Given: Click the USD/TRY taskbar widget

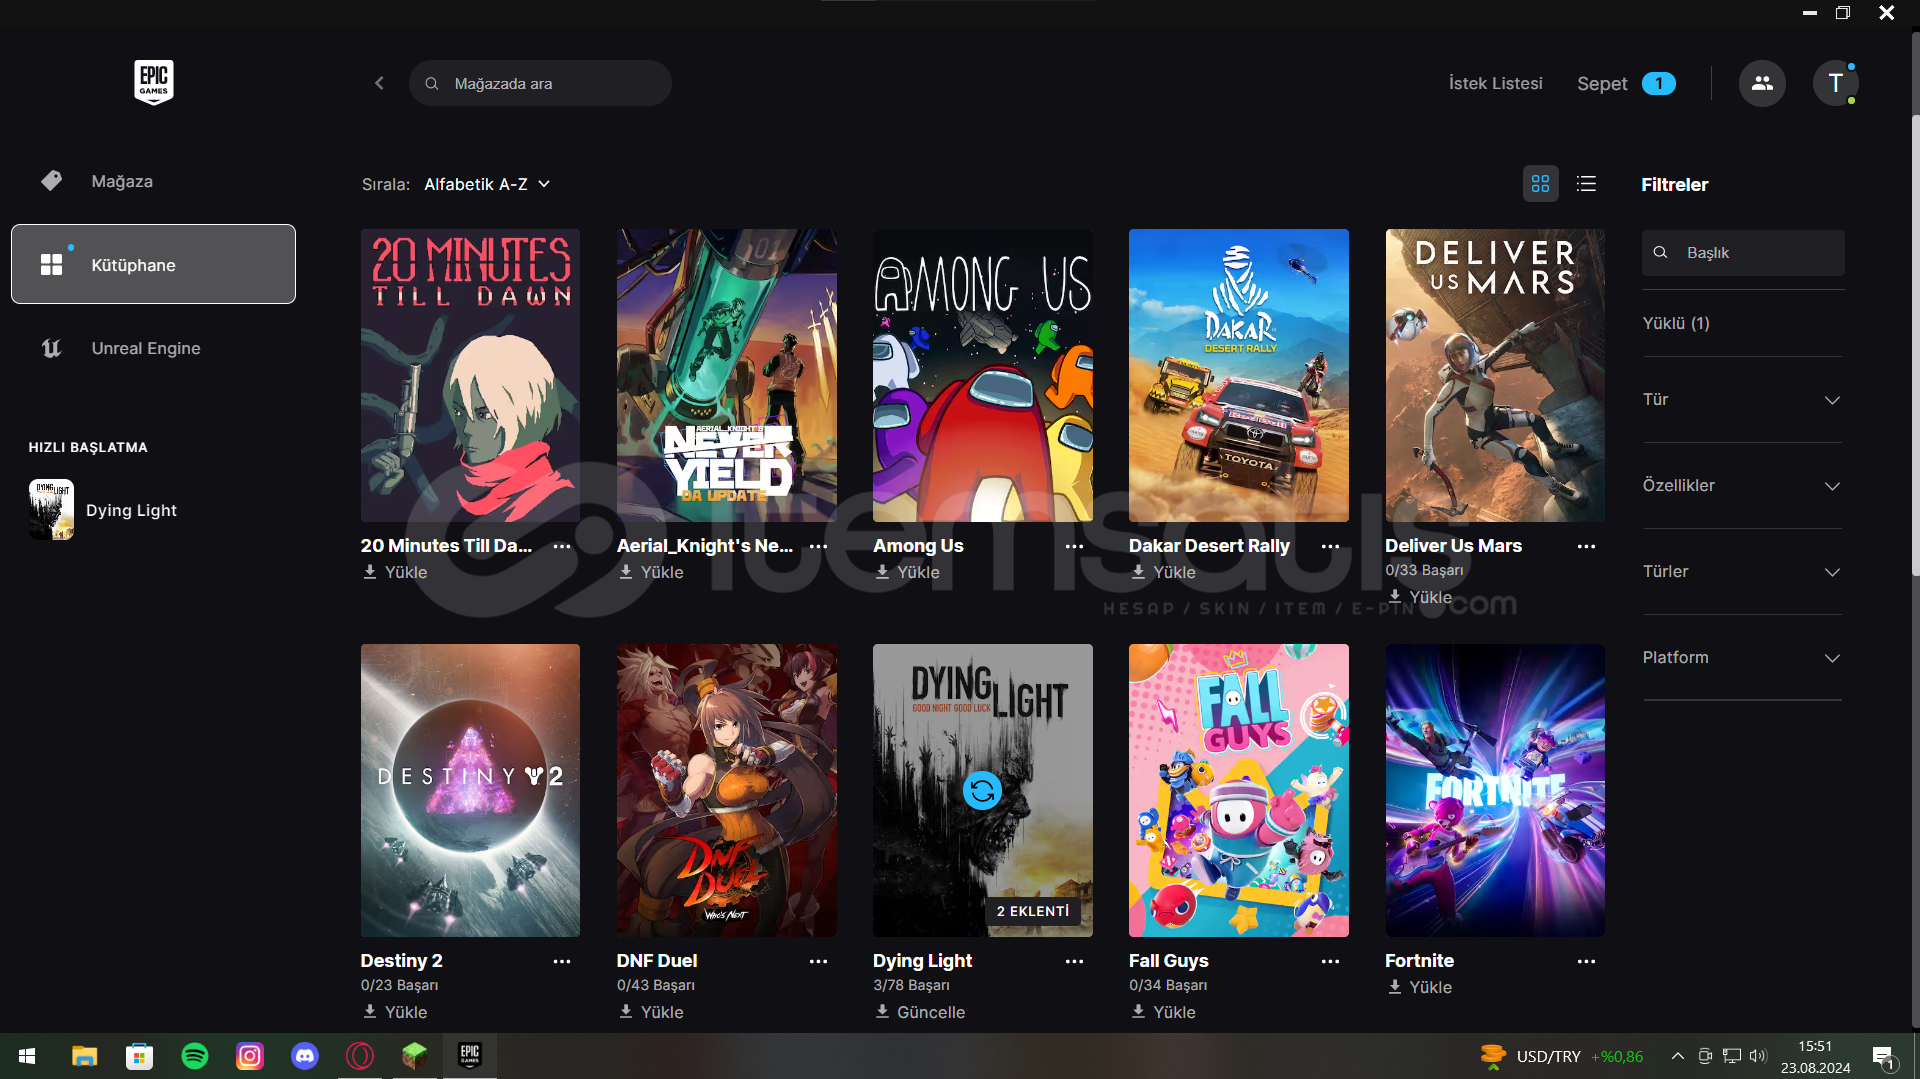Looking at the screenshot, I should [x=1563, y=1056].
